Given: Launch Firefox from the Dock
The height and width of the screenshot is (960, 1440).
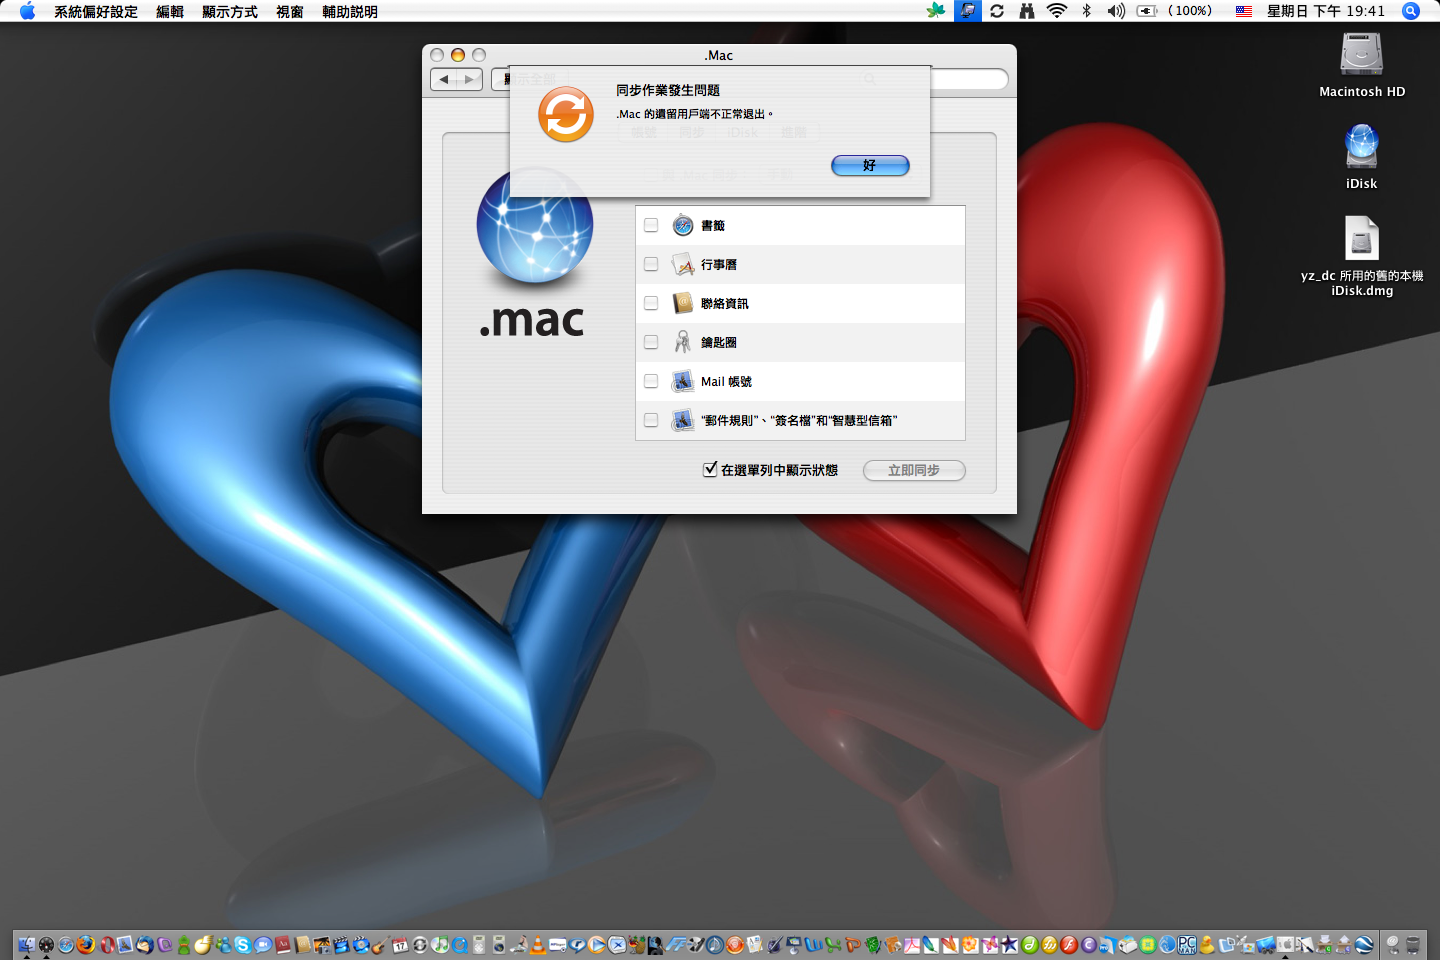Looking at the screenshot, I should 86,944.
